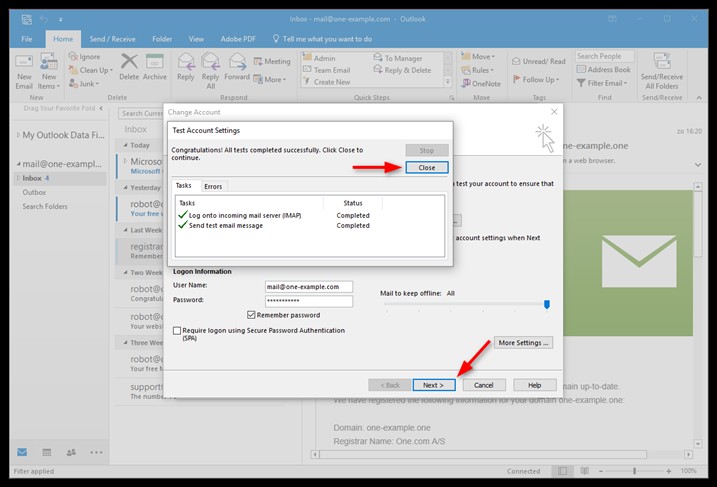Click the Reply icon
This screenshot has width=717, height=487.
point(186,61)
